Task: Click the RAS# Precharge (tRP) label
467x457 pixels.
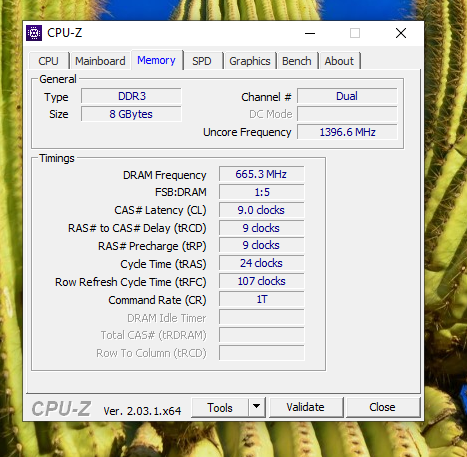Action: click(152, 246)
